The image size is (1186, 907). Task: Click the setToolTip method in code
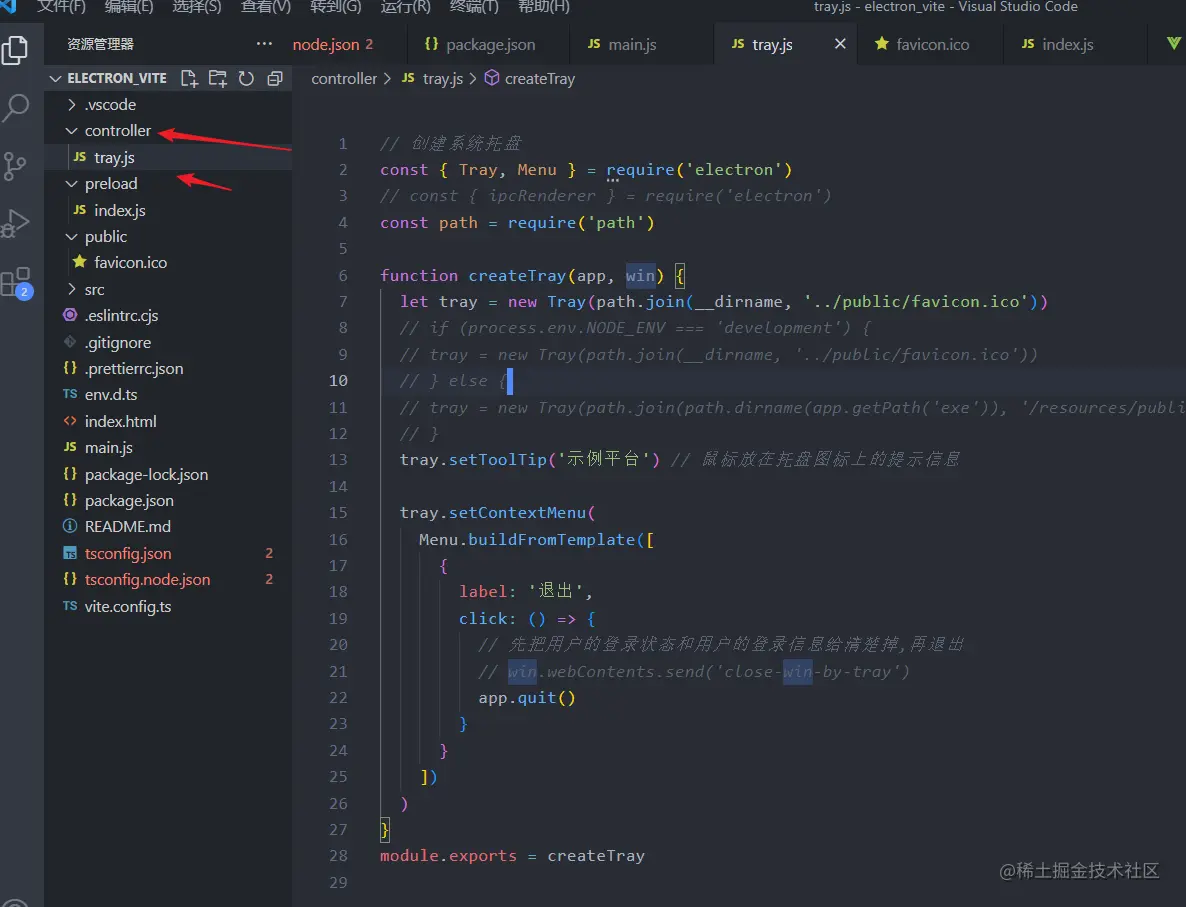498,459
